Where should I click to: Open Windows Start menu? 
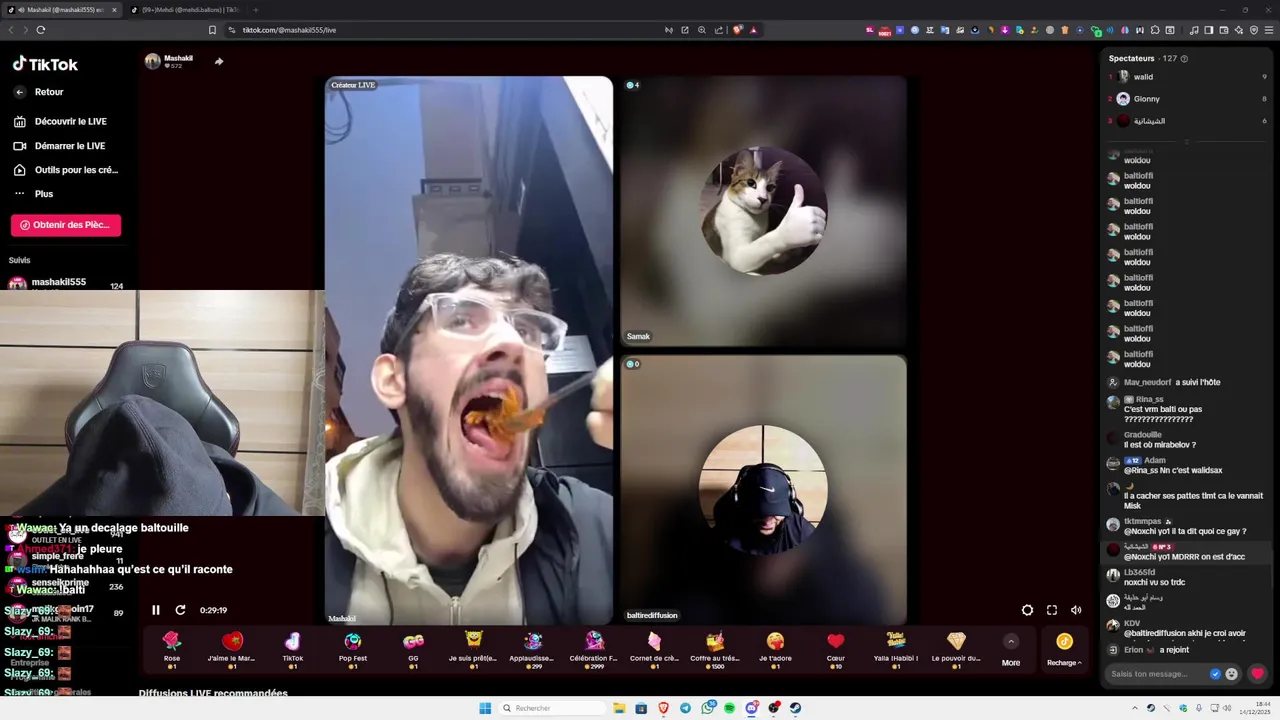pyautogui.click(x=485, y=708)
